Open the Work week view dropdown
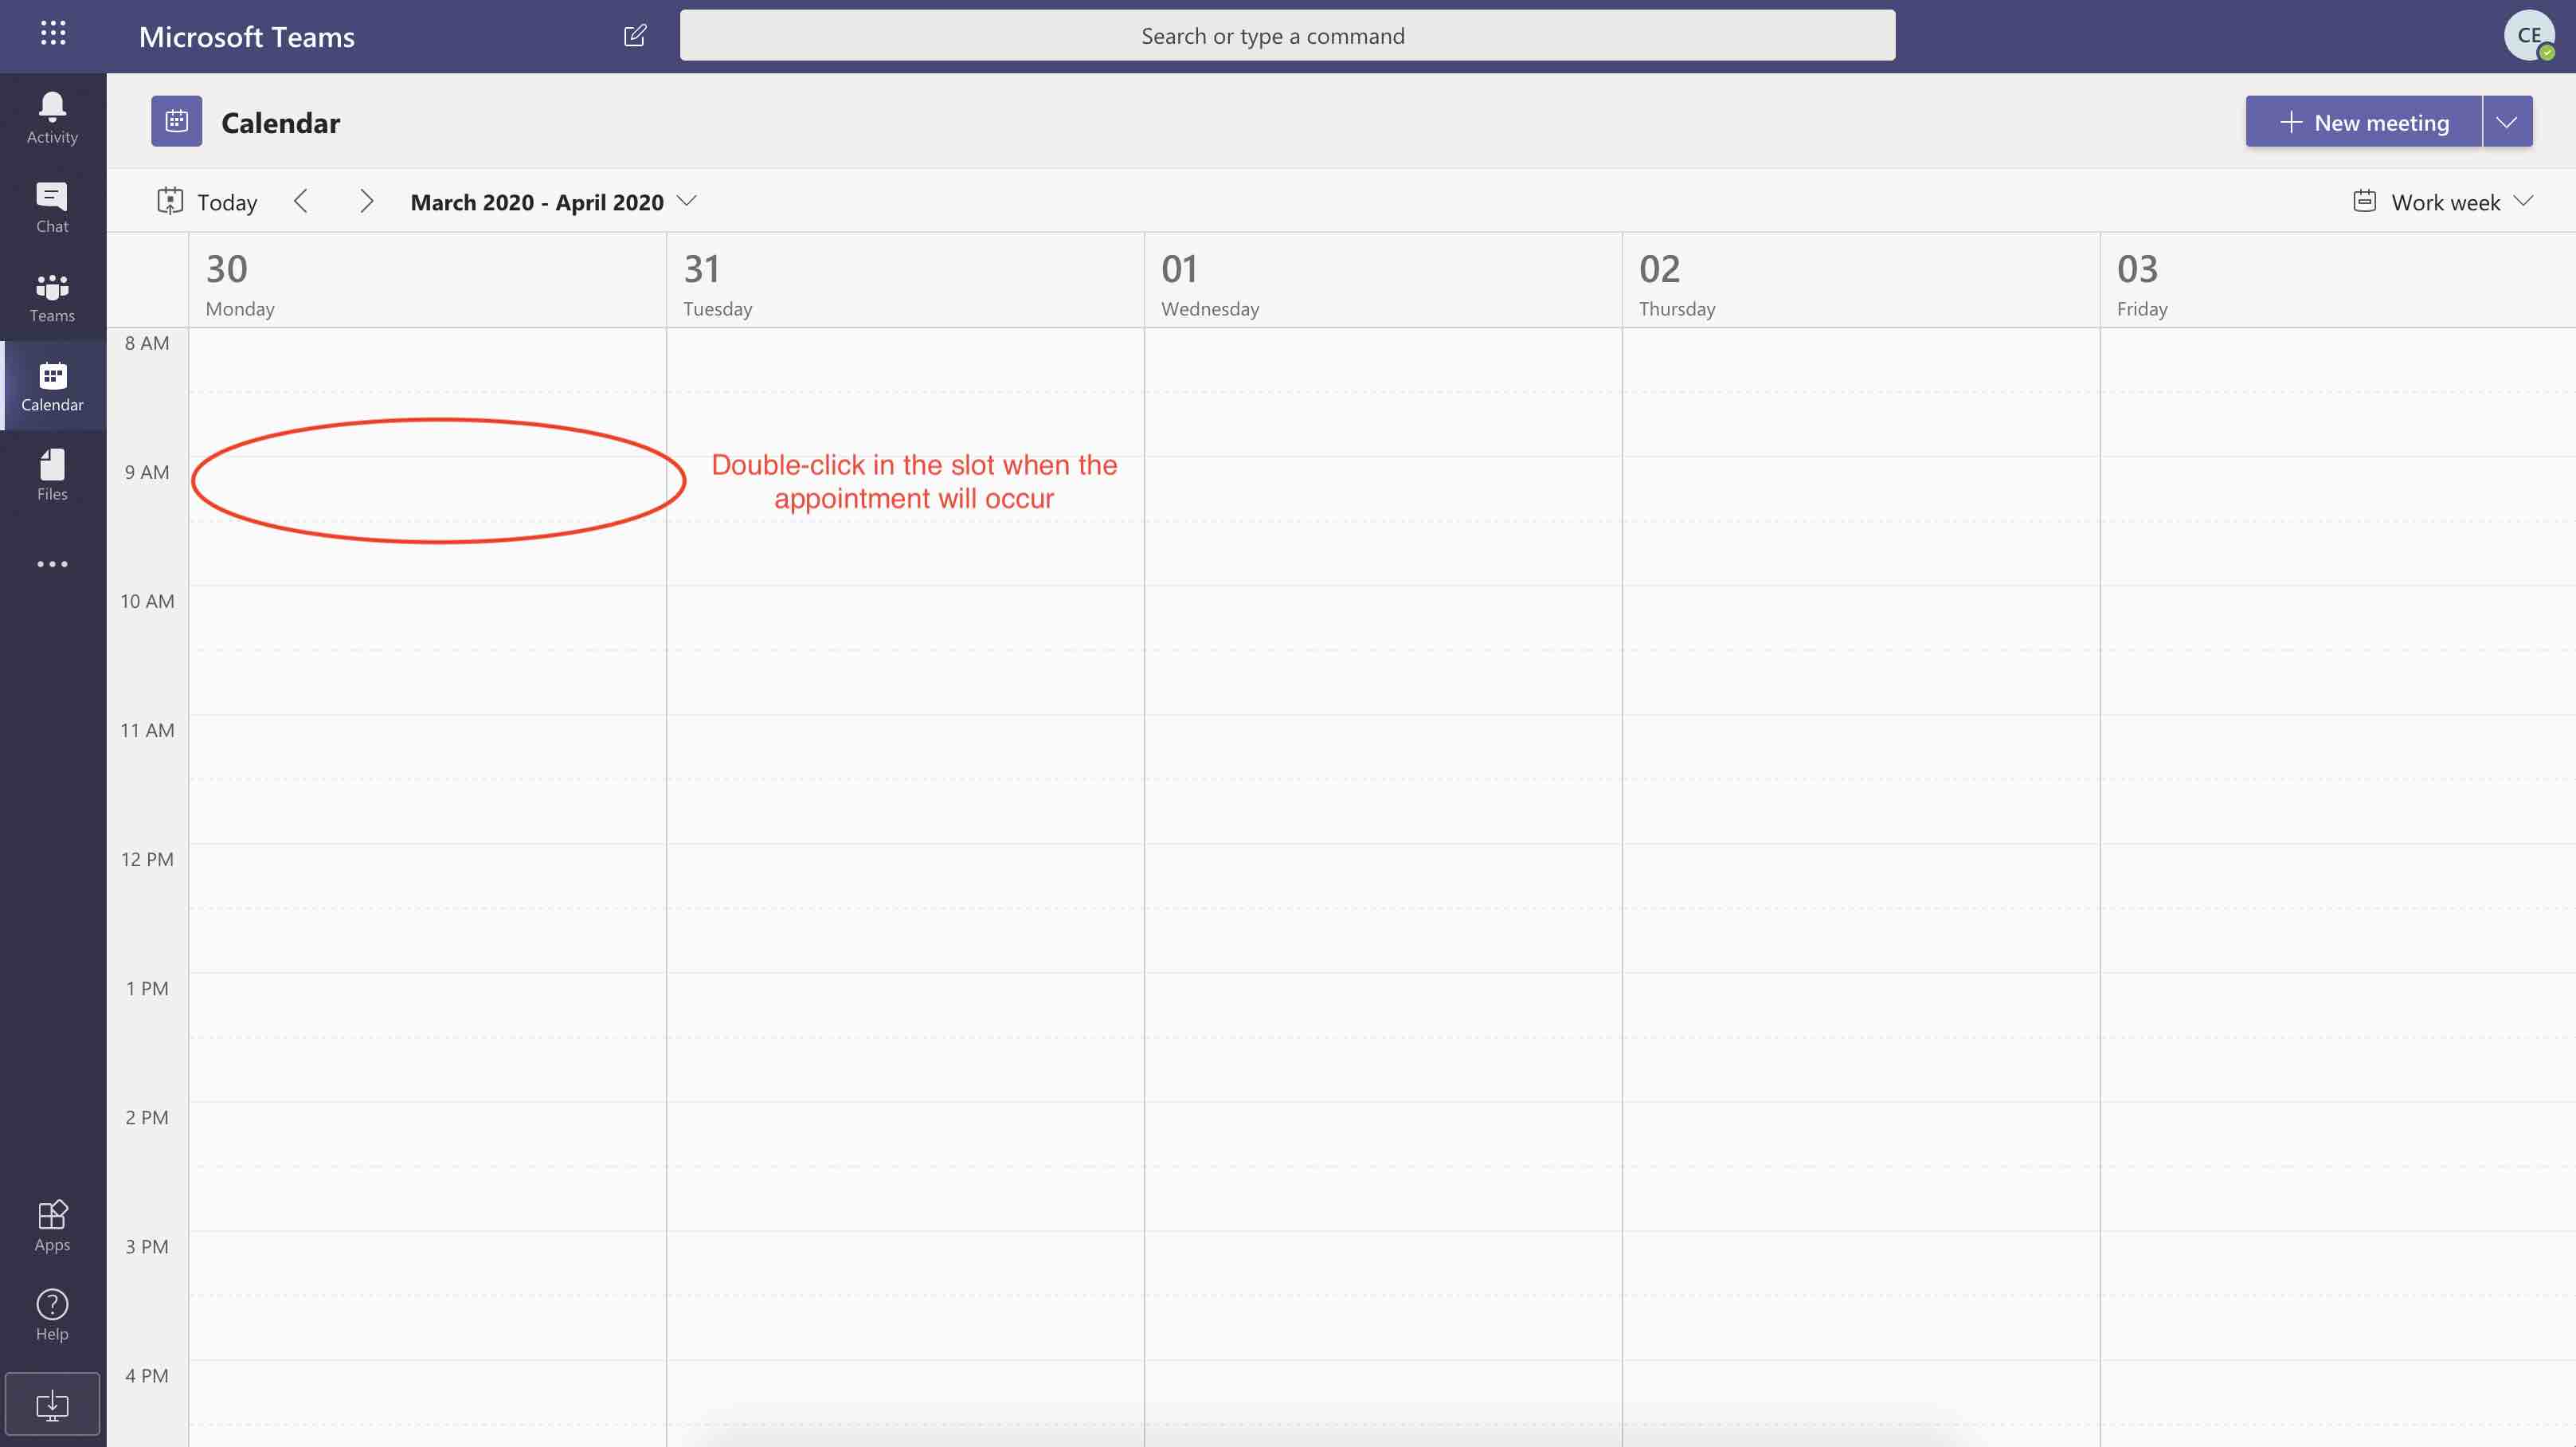2576x1447 pixels. [x=2443, y=202]
